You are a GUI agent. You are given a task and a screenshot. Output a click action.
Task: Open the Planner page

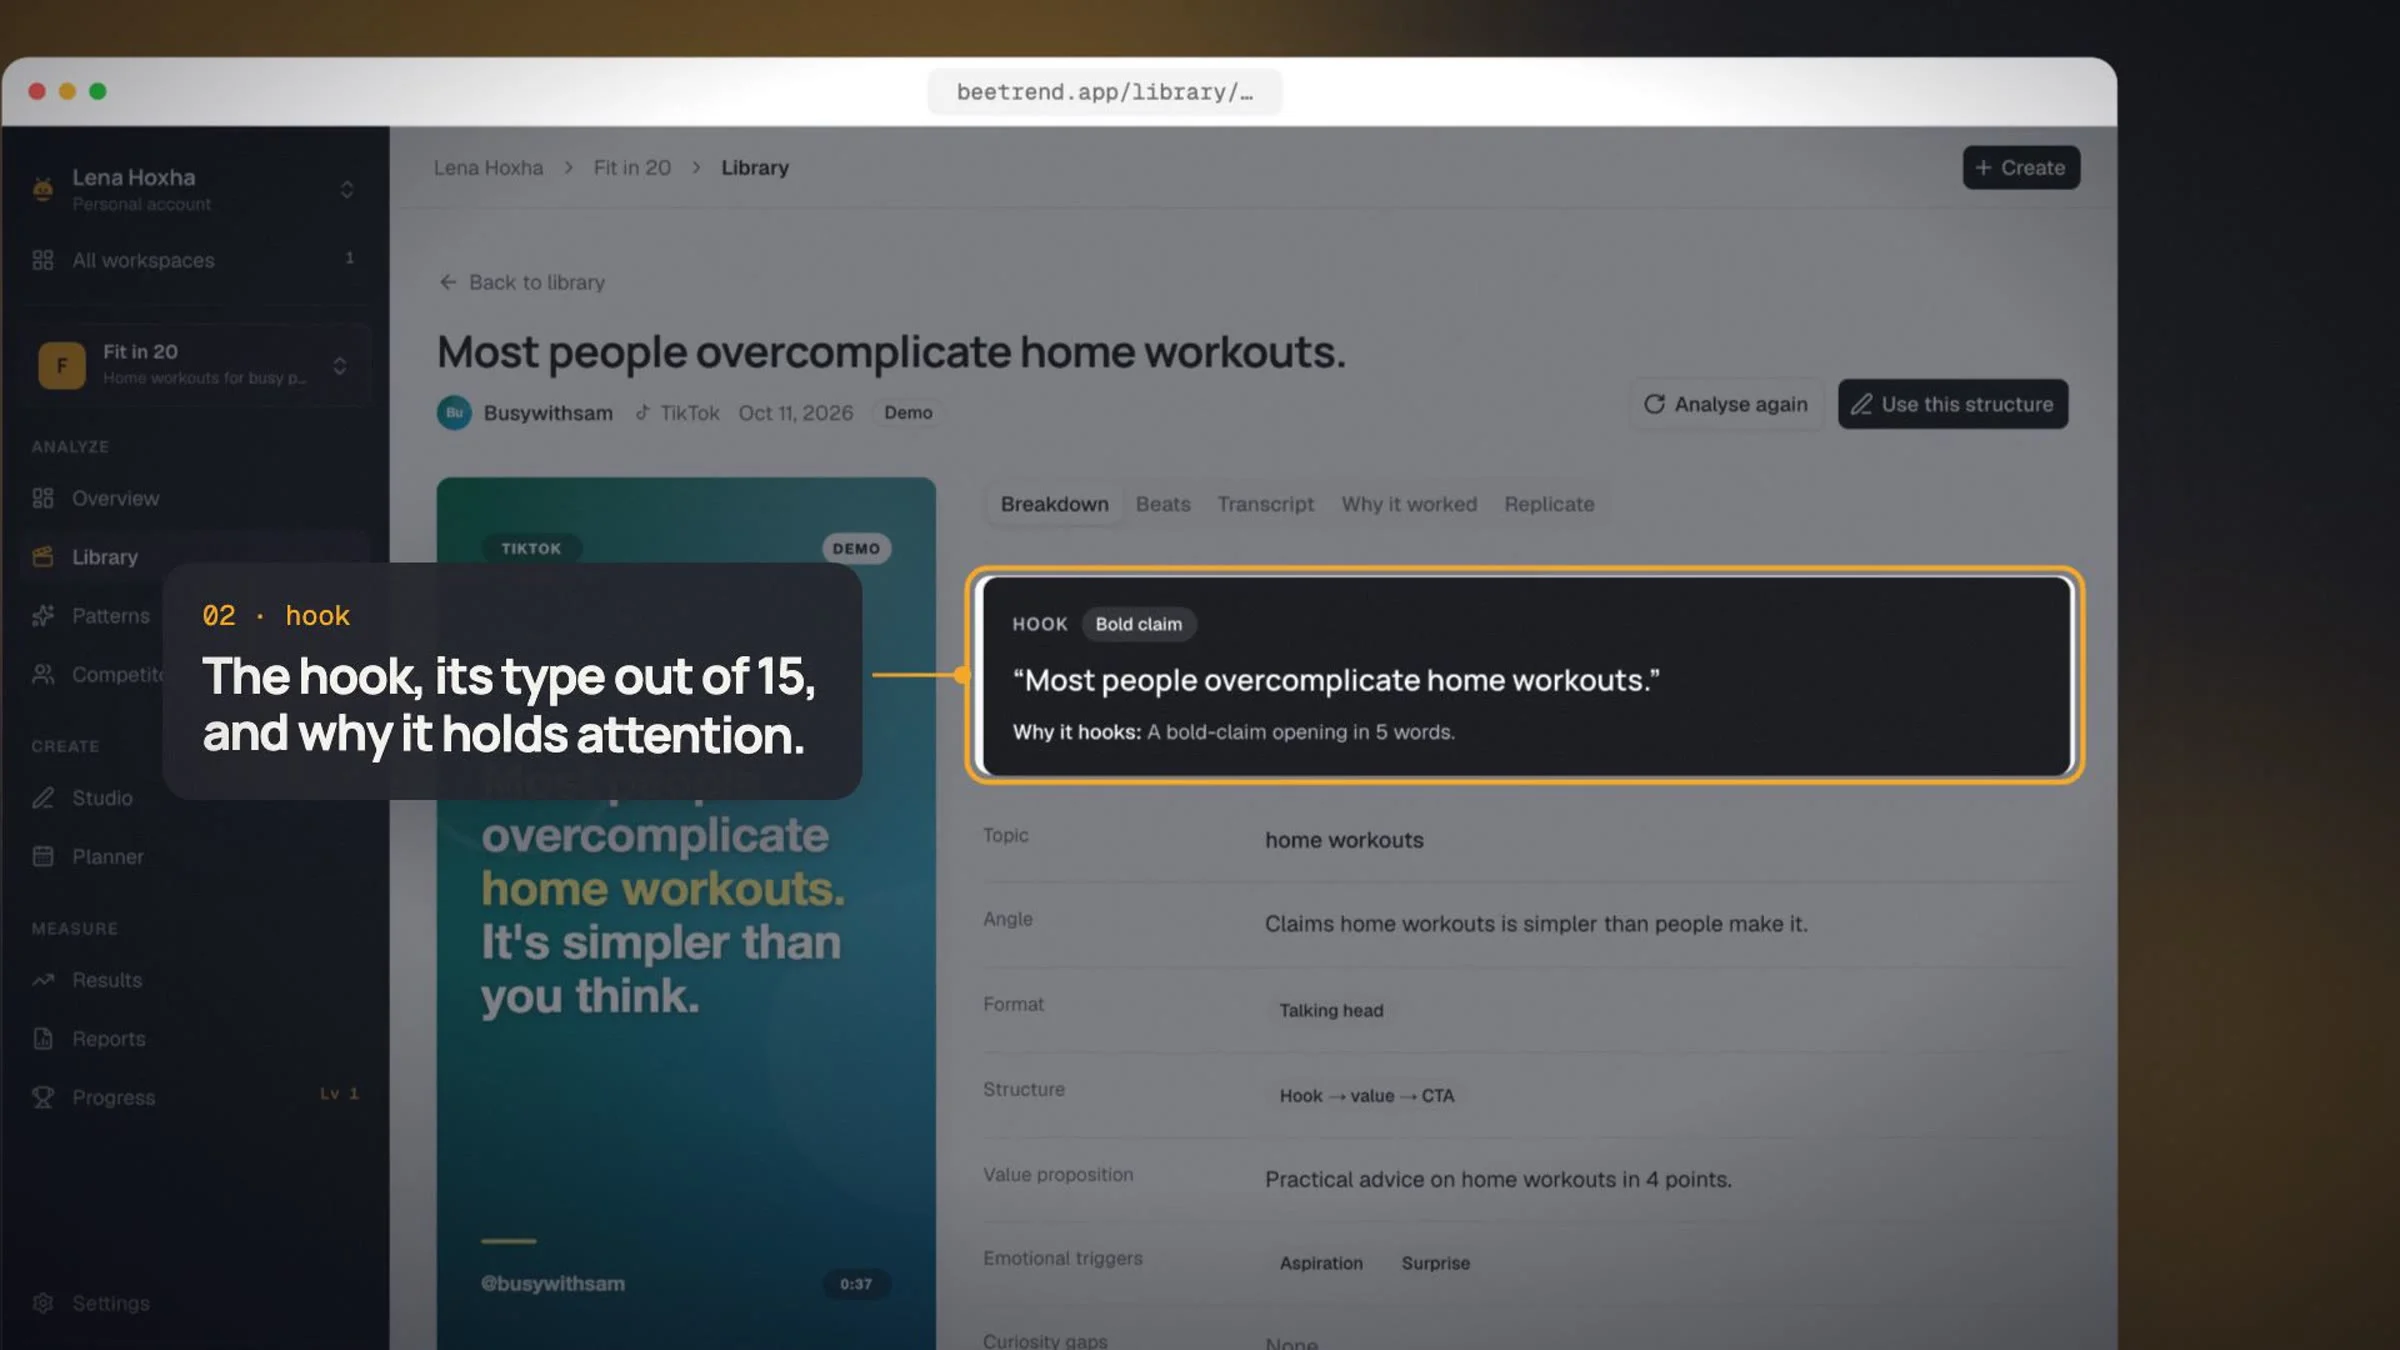195,857
